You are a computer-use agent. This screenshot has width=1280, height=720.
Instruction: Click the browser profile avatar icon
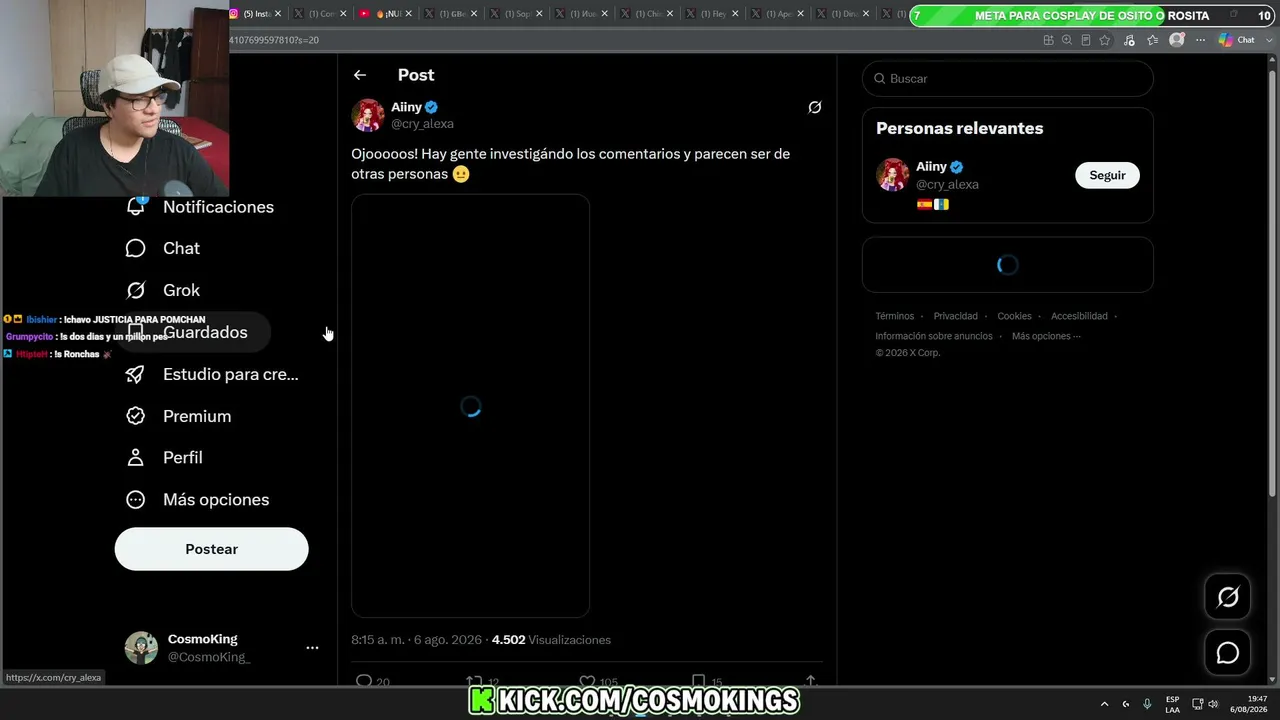click(1177, 40)
